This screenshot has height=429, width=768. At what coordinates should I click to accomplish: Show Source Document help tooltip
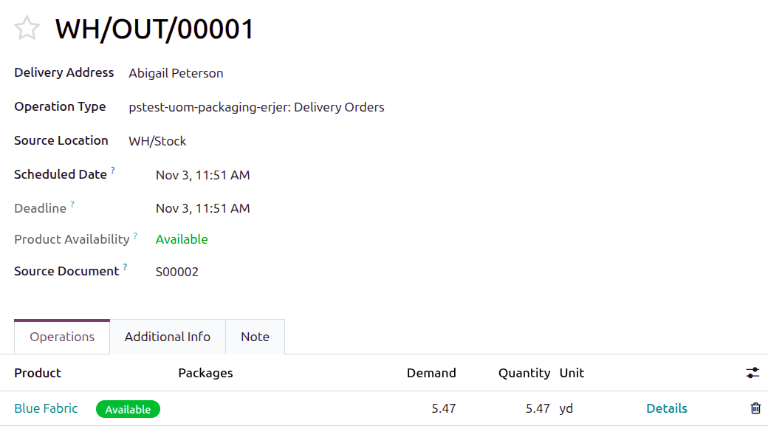(x=125, y=268)
